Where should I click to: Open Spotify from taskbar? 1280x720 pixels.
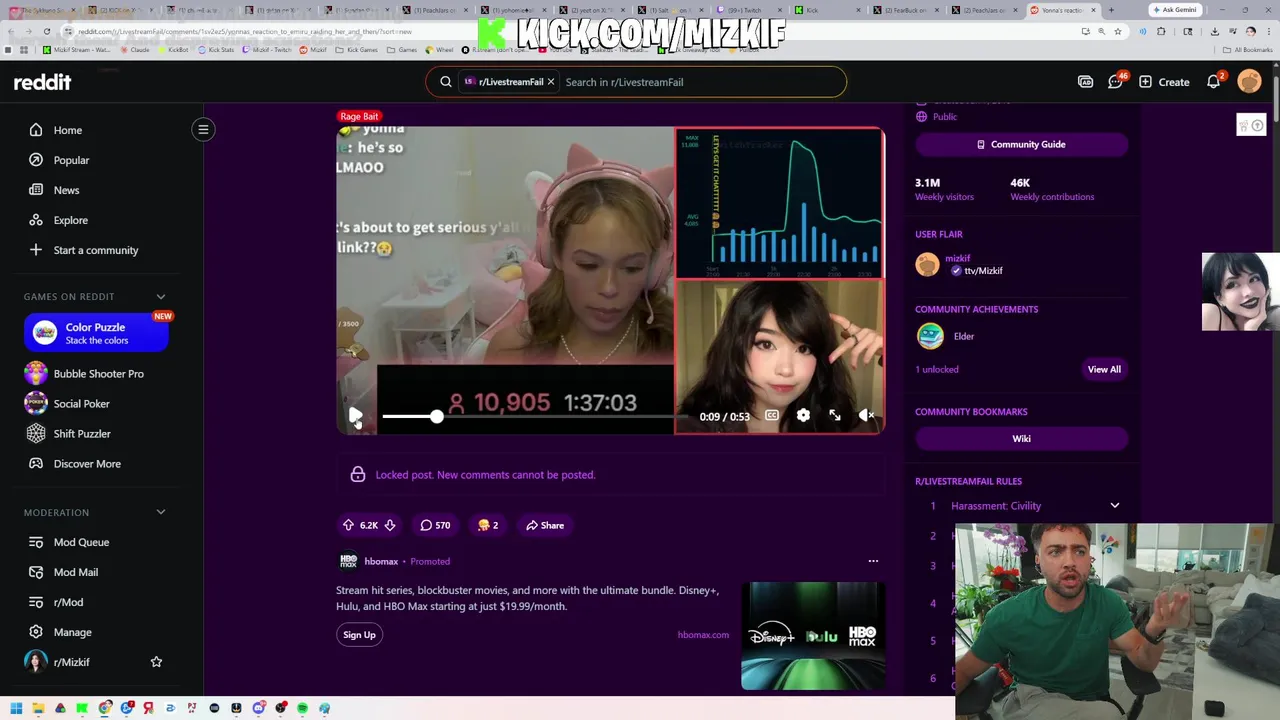[302, 708]
